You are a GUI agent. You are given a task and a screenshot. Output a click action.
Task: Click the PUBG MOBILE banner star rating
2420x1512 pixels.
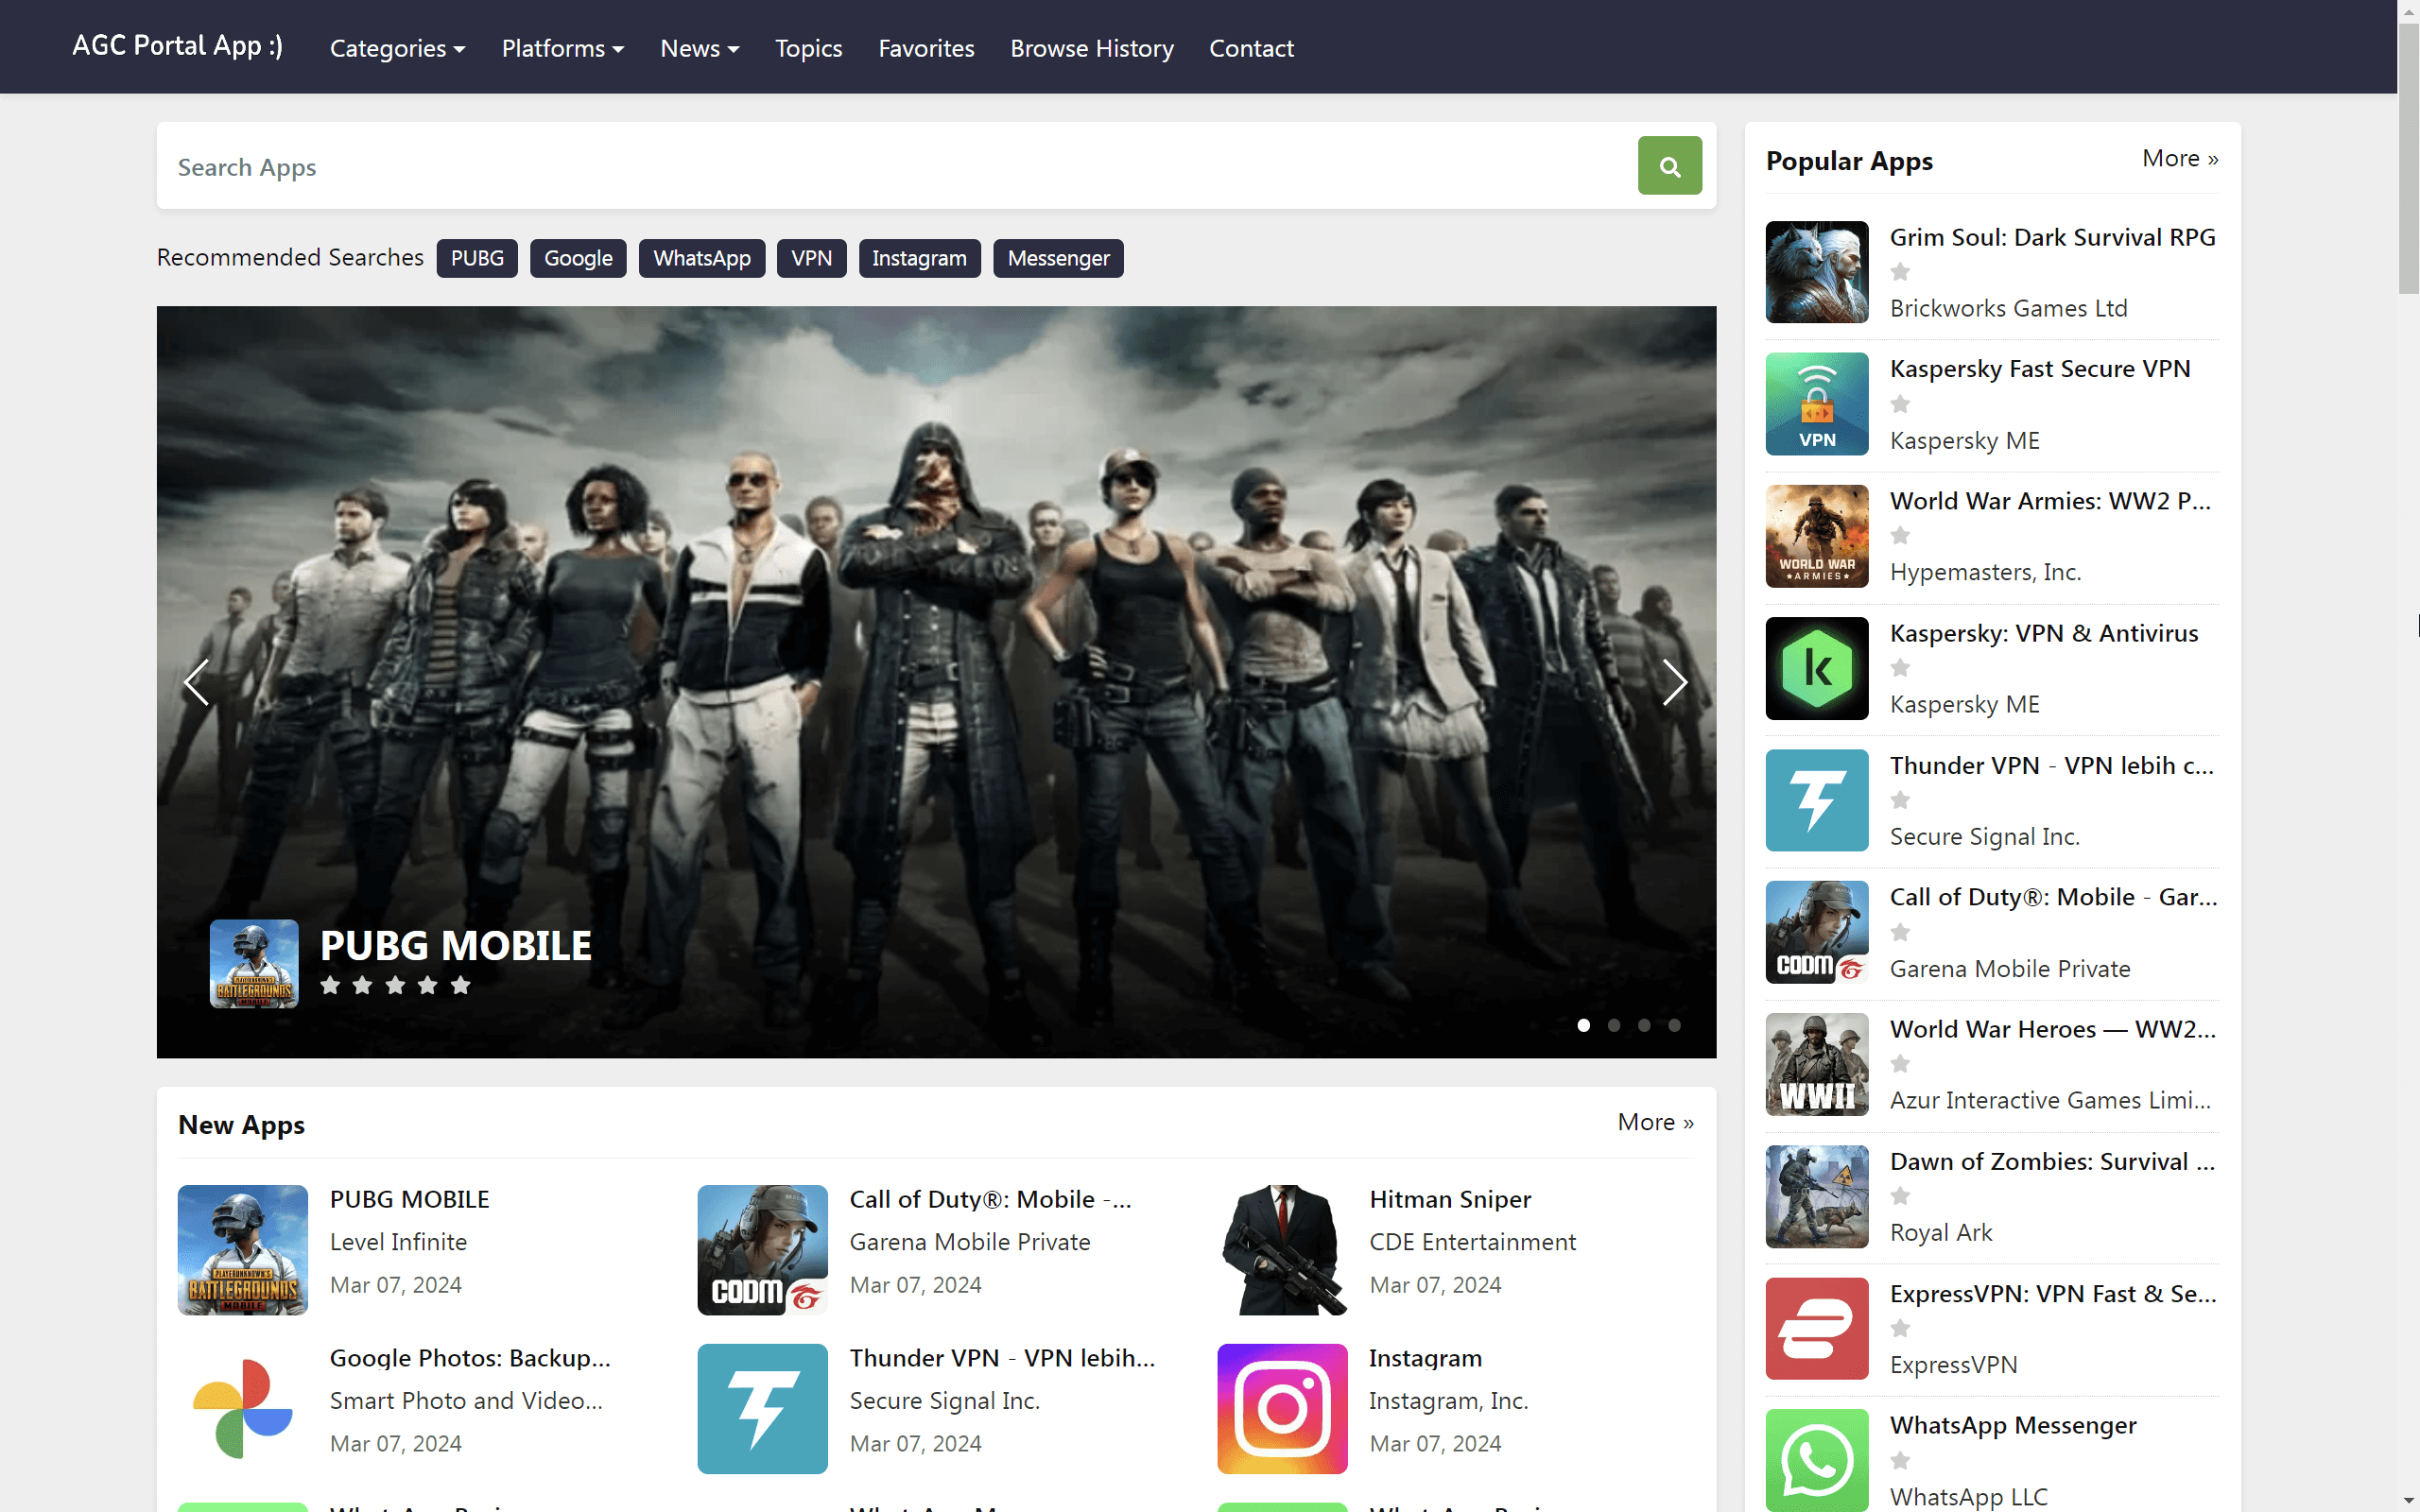(x=395, y=986)
